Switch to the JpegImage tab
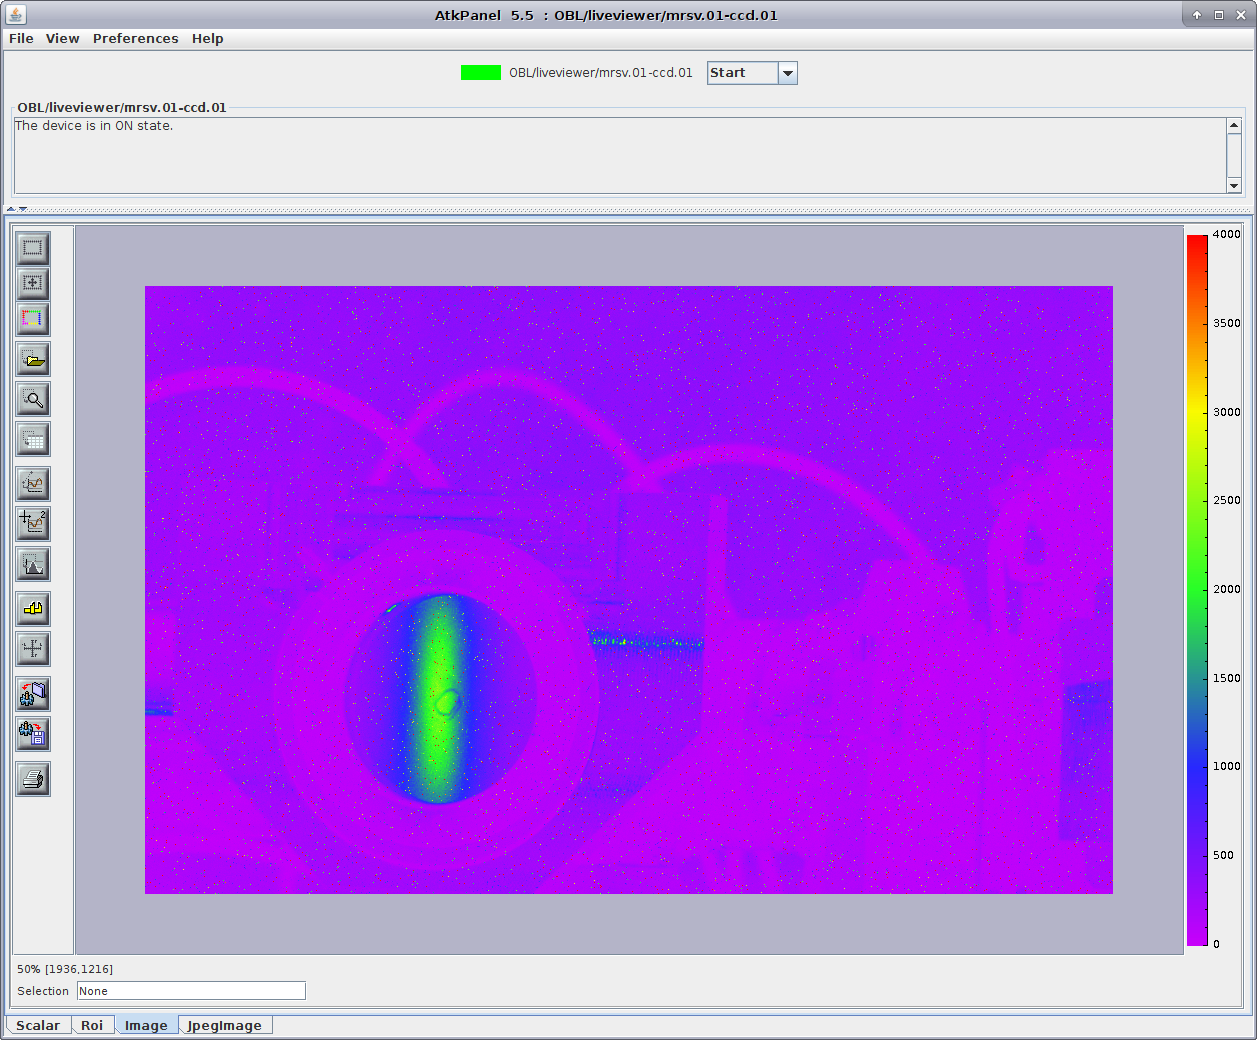Image resolution: width=1257 pixels, height=1040 pixels. (x=224, y=1025)
